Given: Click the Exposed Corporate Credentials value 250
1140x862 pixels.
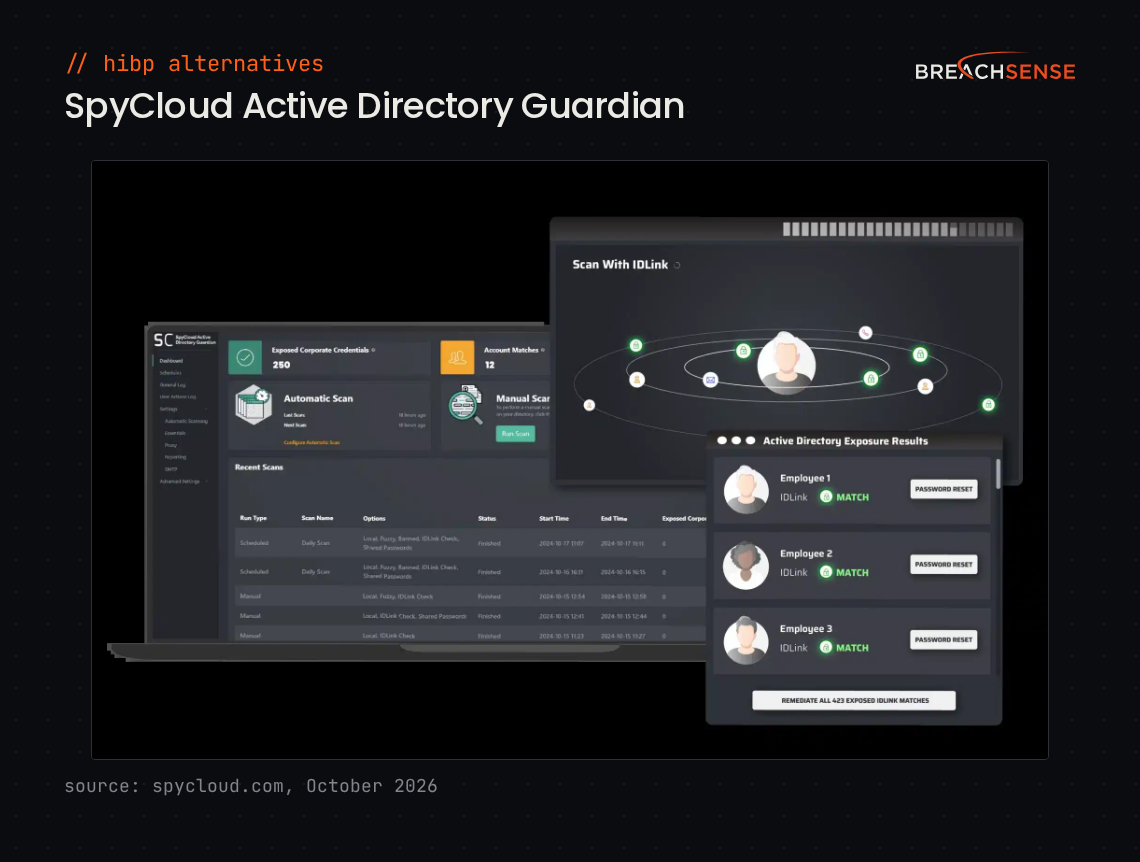Looking at the screenshot, I should [281, 365].
